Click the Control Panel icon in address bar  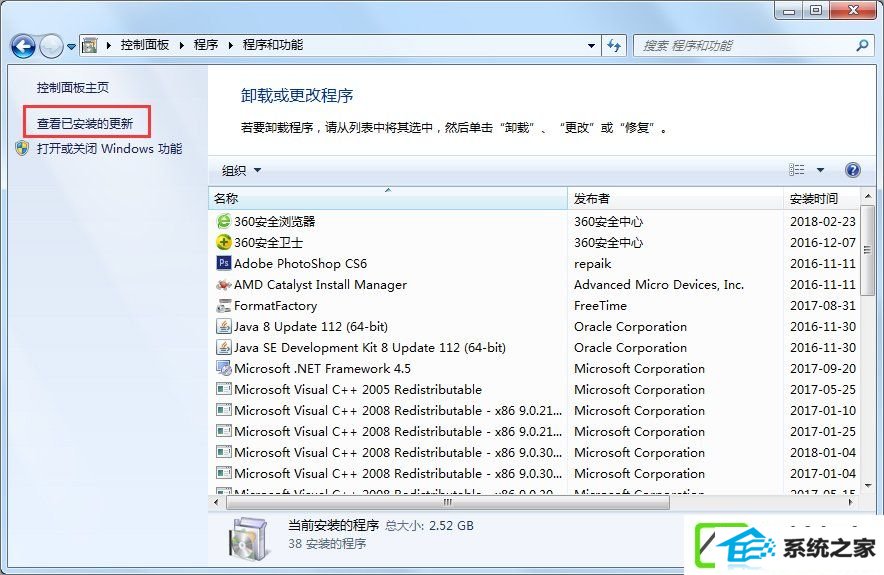90,46
